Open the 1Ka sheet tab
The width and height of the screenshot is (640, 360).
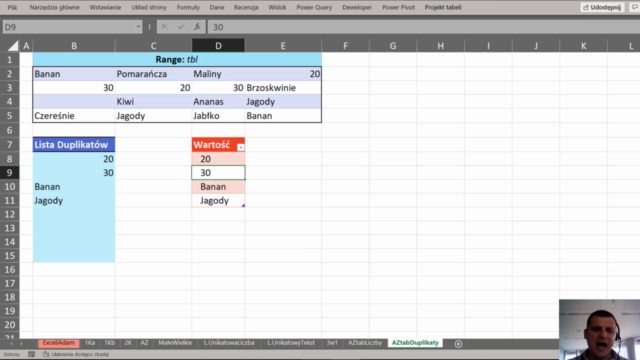point(90,343)
